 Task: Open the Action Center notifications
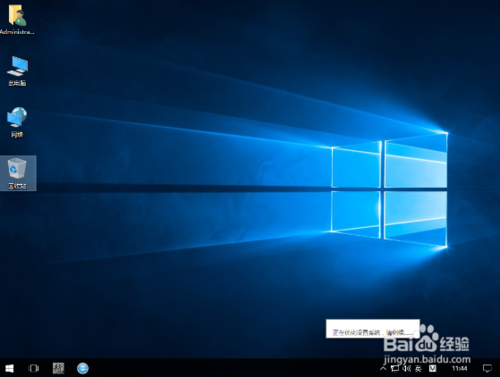(x=487, y=368)
